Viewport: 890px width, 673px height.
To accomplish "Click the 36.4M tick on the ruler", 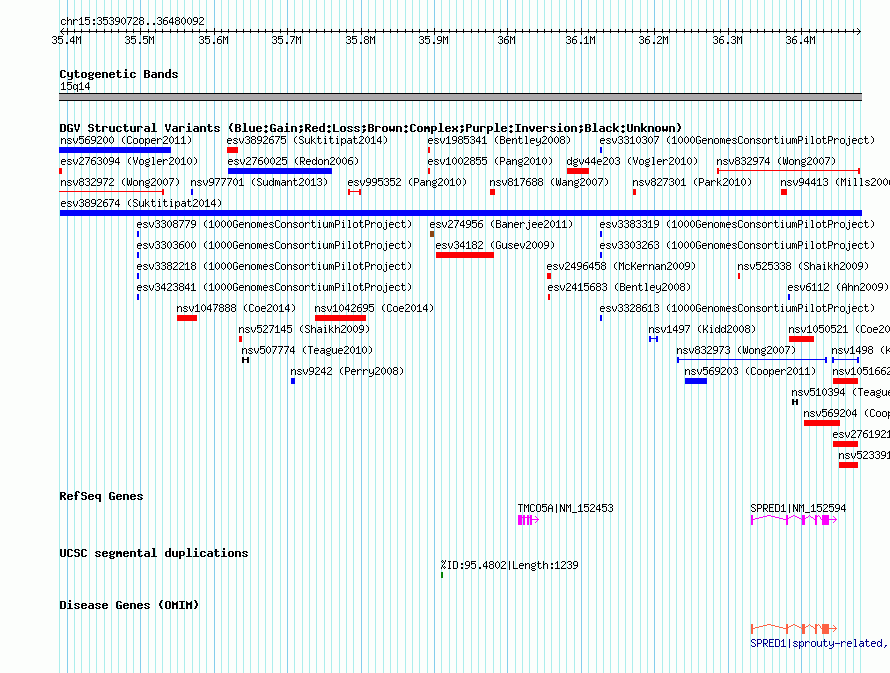I will tap(800, 40).
